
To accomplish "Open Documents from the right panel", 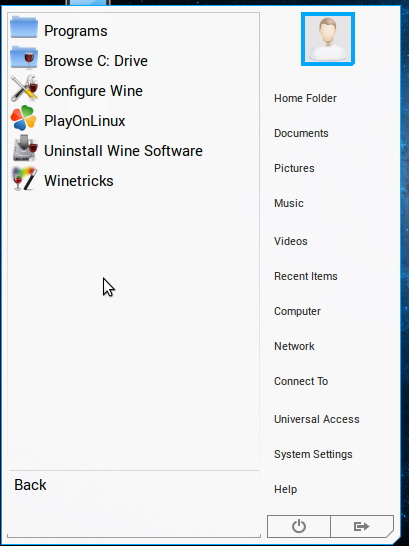I will coord(301,133).
